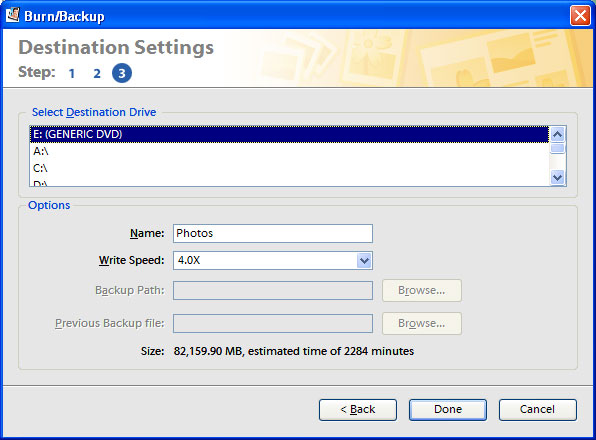The height and width of the screenshot is (440, 596).
Task: Click into the Name field containing Photos
Action: click(273, 233)
